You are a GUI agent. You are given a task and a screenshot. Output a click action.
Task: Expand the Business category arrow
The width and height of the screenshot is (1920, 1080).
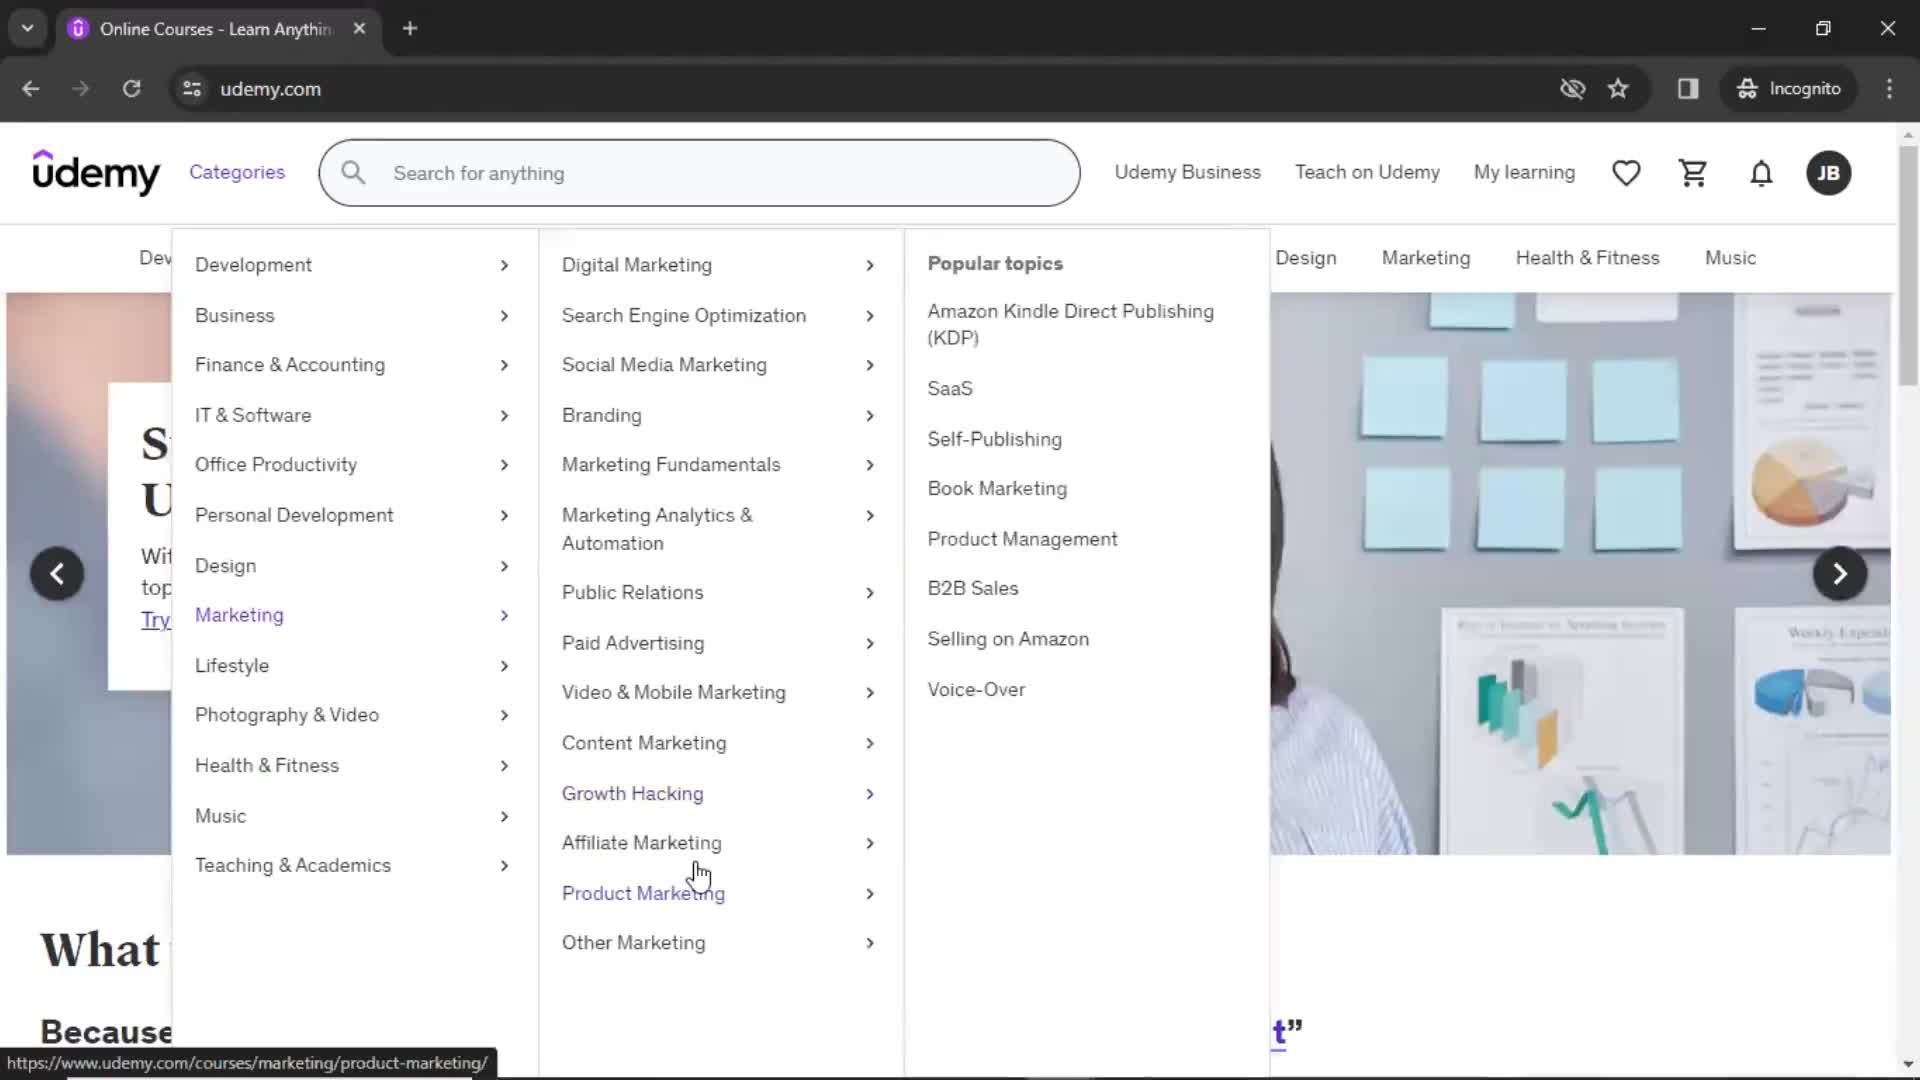[x=504, y=316]
